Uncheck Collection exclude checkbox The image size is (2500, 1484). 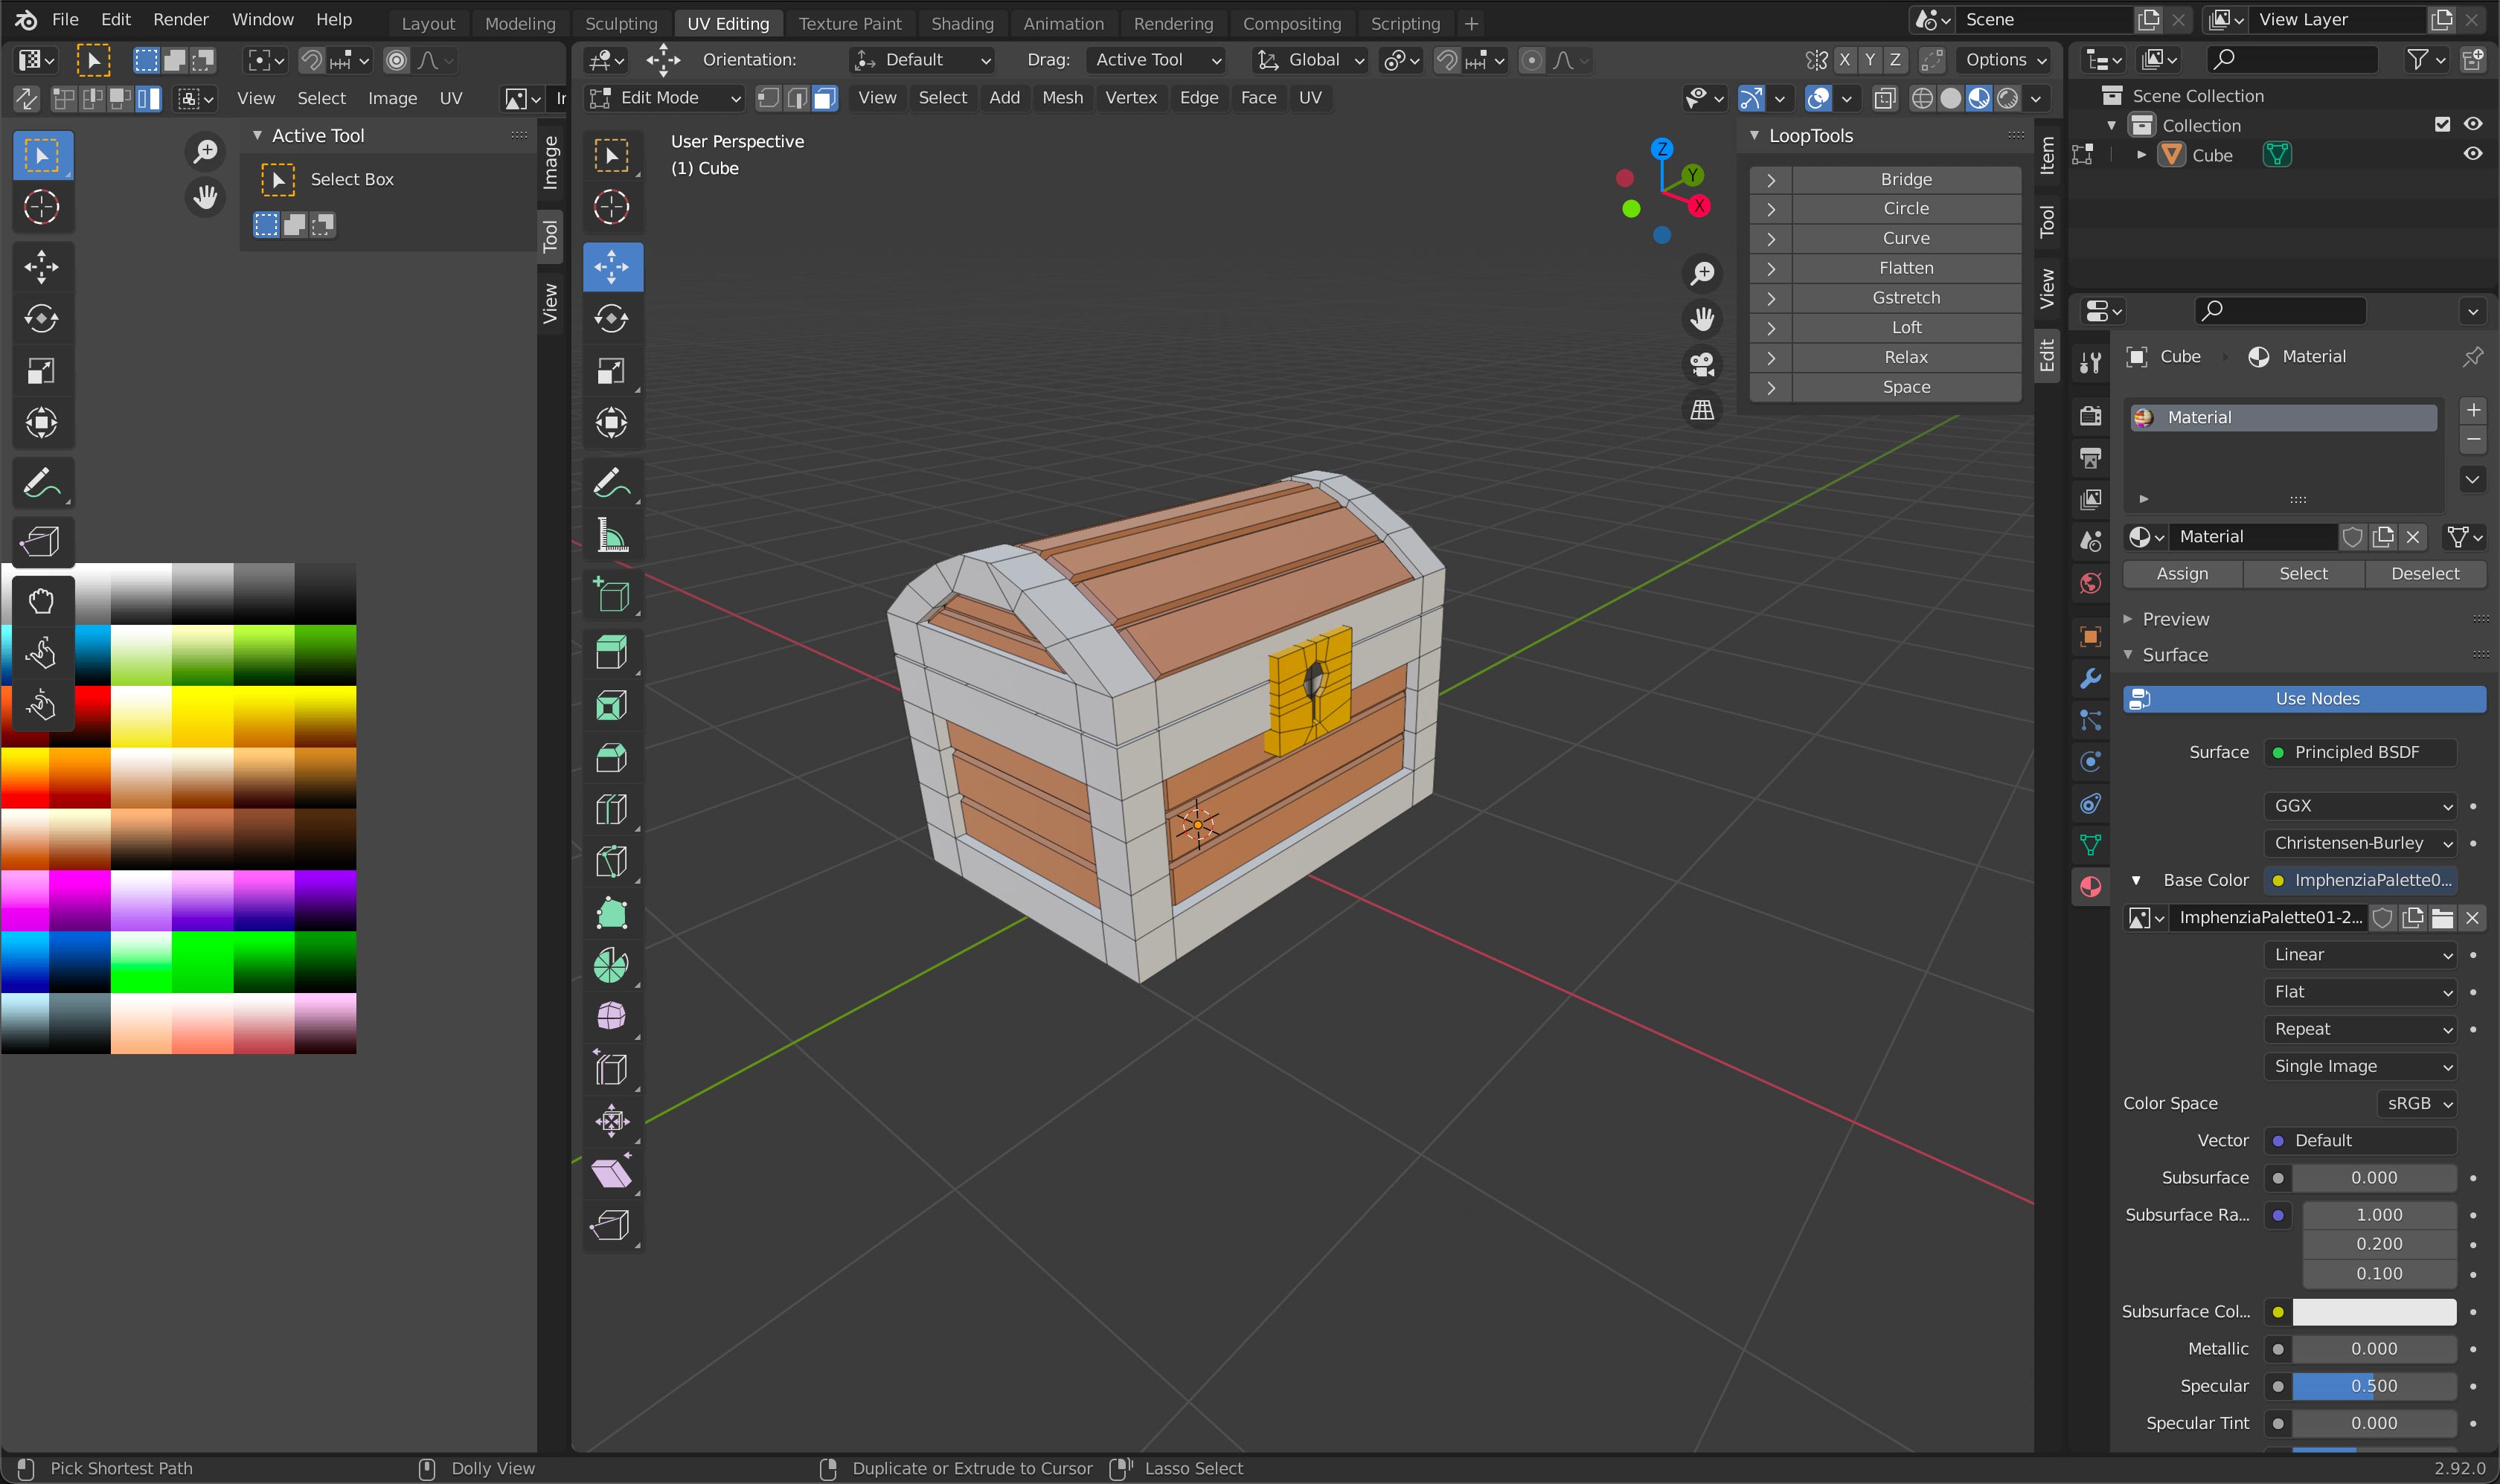[x=2443, y=124]
